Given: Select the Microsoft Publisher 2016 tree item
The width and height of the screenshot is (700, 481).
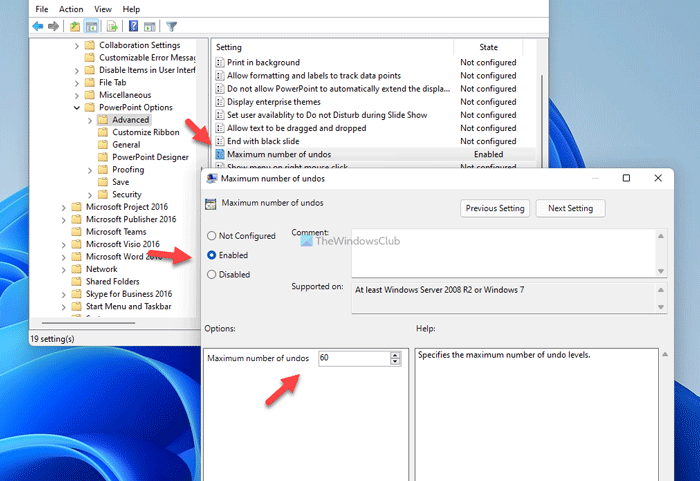Looking at the screenshot, I should 131,219.
